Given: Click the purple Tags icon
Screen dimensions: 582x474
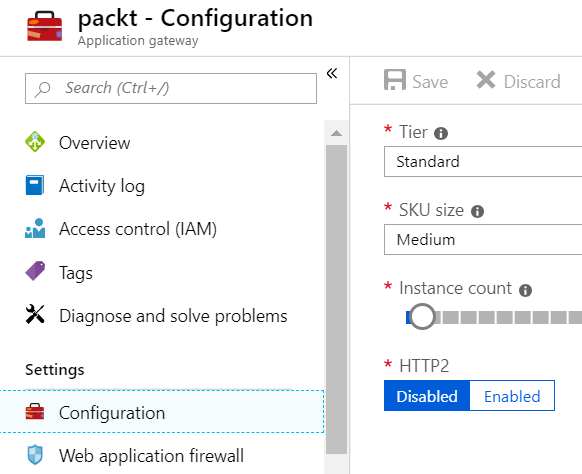Looking at the screenshot, I should click(x=35, y=271).
